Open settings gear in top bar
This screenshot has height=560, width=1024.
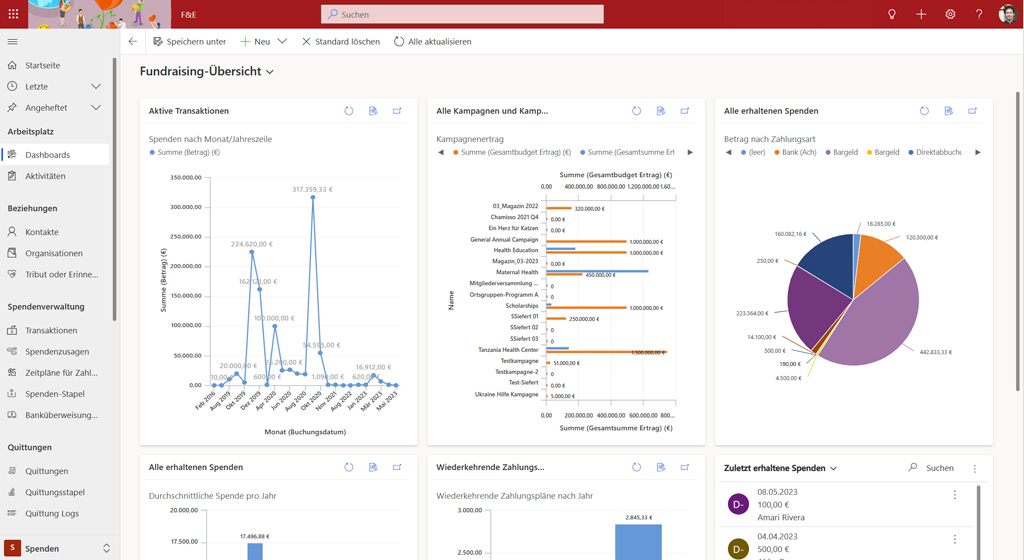pos(950,14)
